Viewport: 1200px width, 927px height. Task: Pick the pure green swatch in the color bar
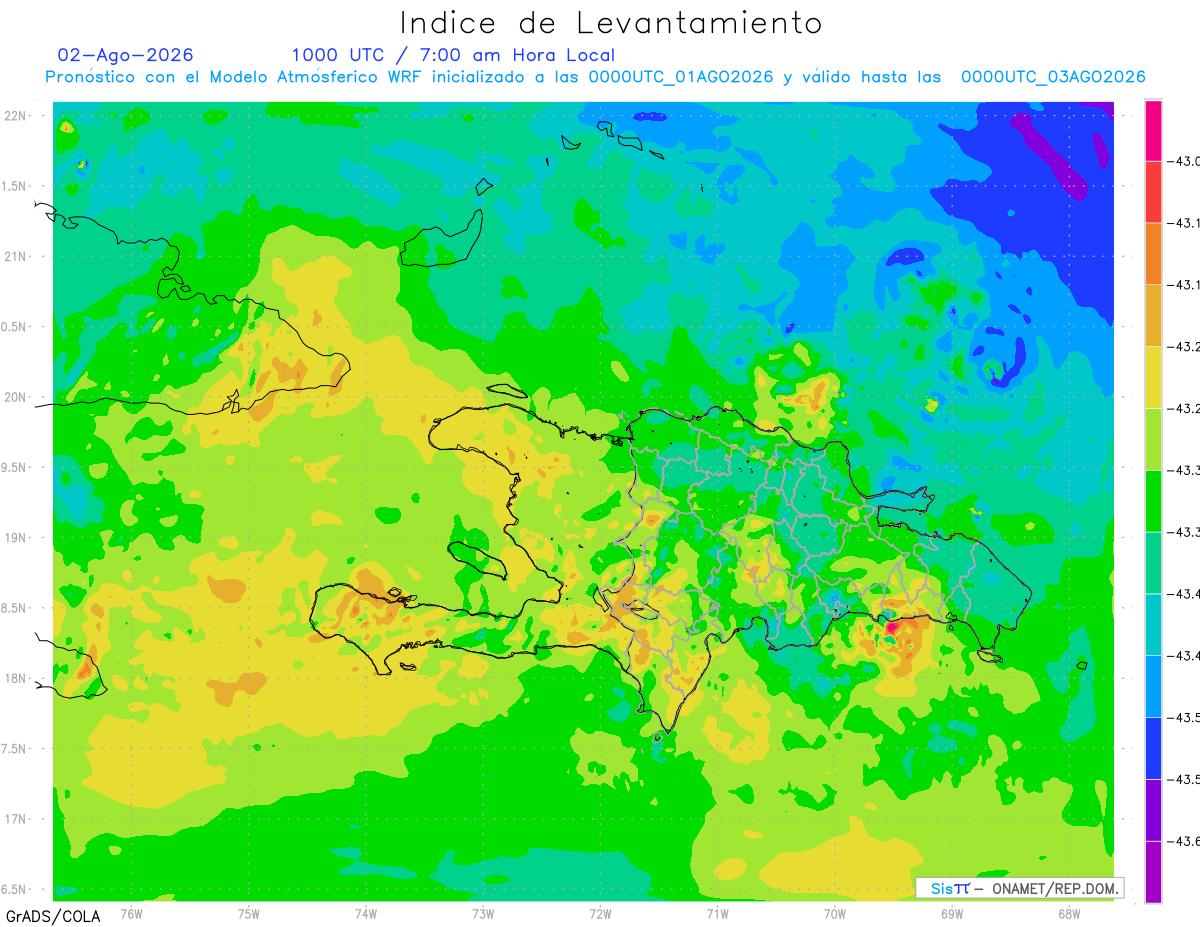tap(1153, 501)
